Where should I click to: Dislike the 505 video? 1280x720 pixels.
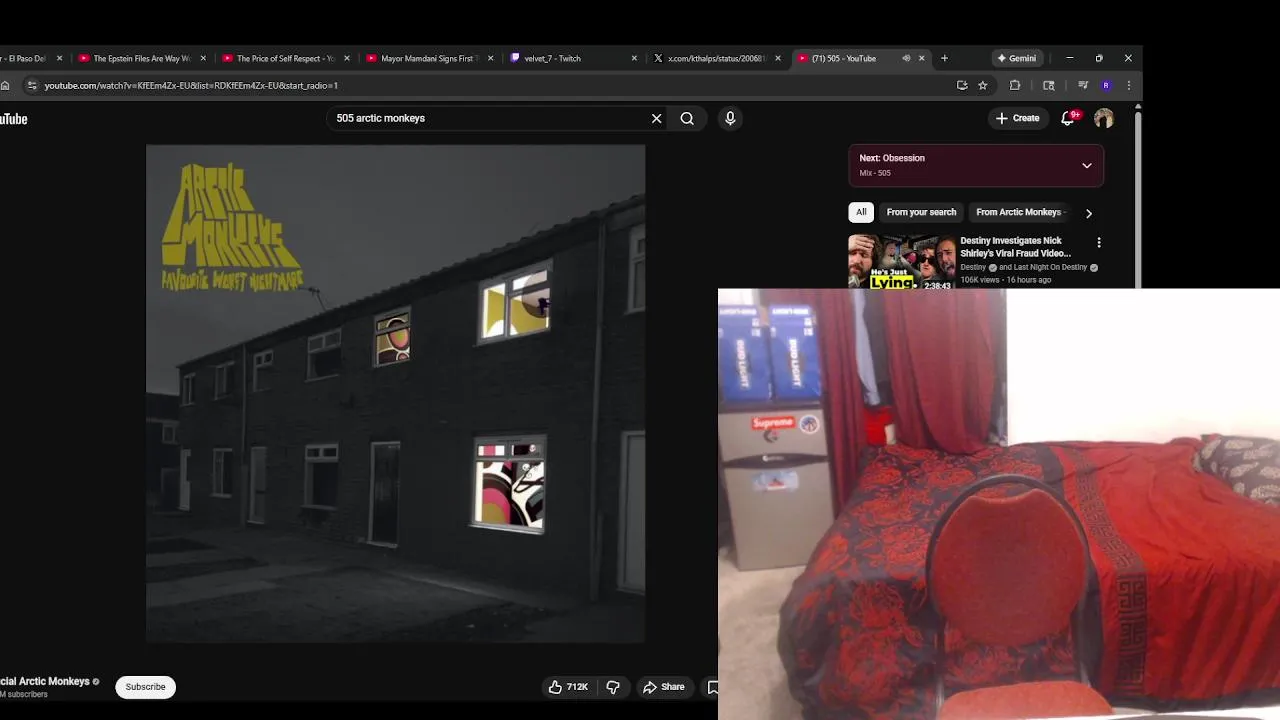tap(613, 687)
